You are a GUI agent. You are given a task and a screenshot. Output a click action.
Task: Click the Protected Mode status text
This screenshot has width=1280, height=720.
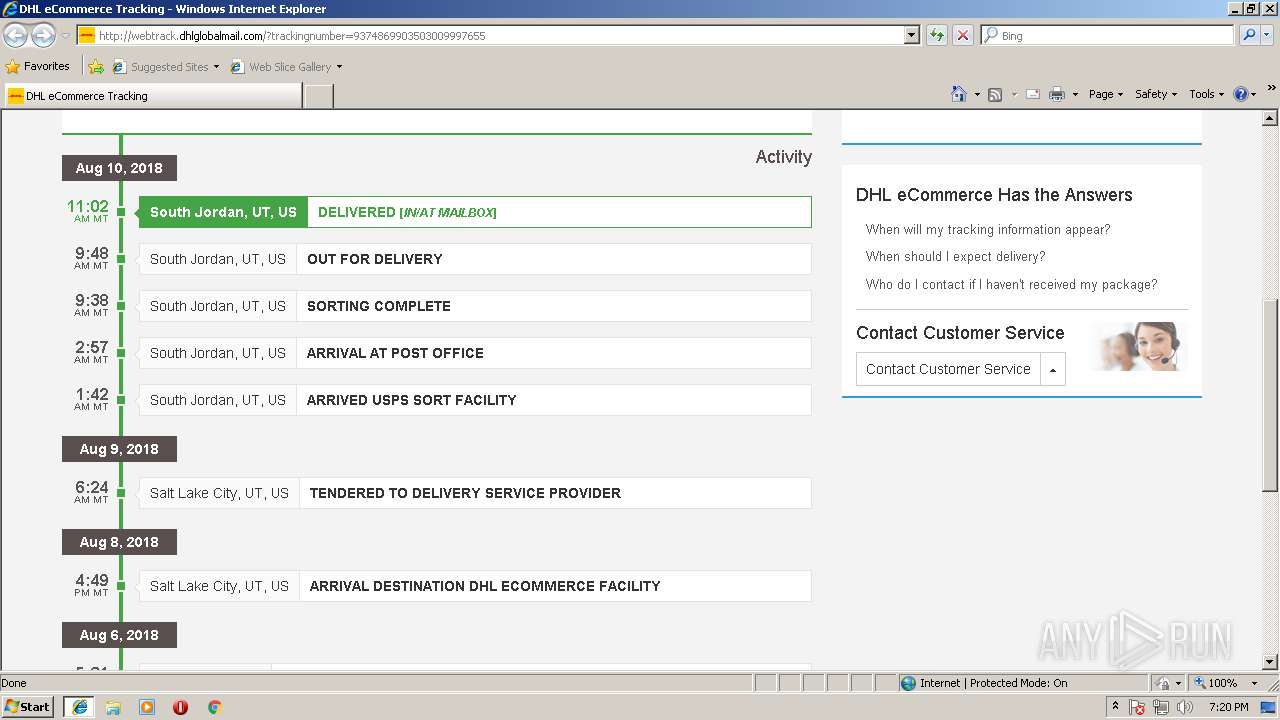(x=993, y=683)
